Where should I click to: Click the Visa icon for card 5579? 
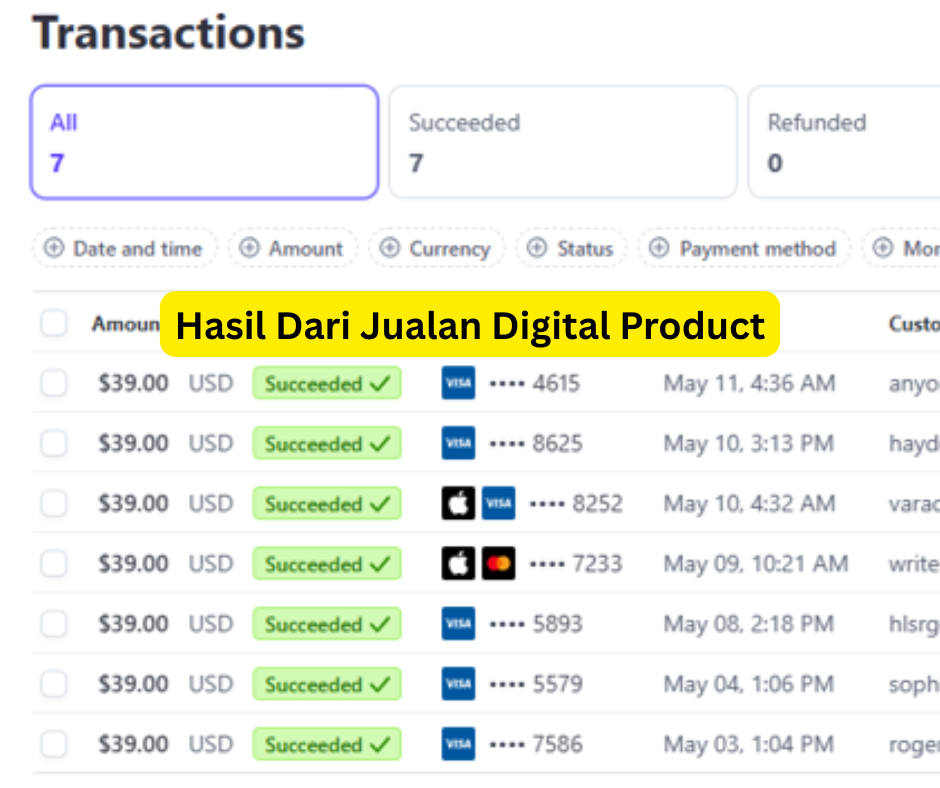click(x=458, y=684)
